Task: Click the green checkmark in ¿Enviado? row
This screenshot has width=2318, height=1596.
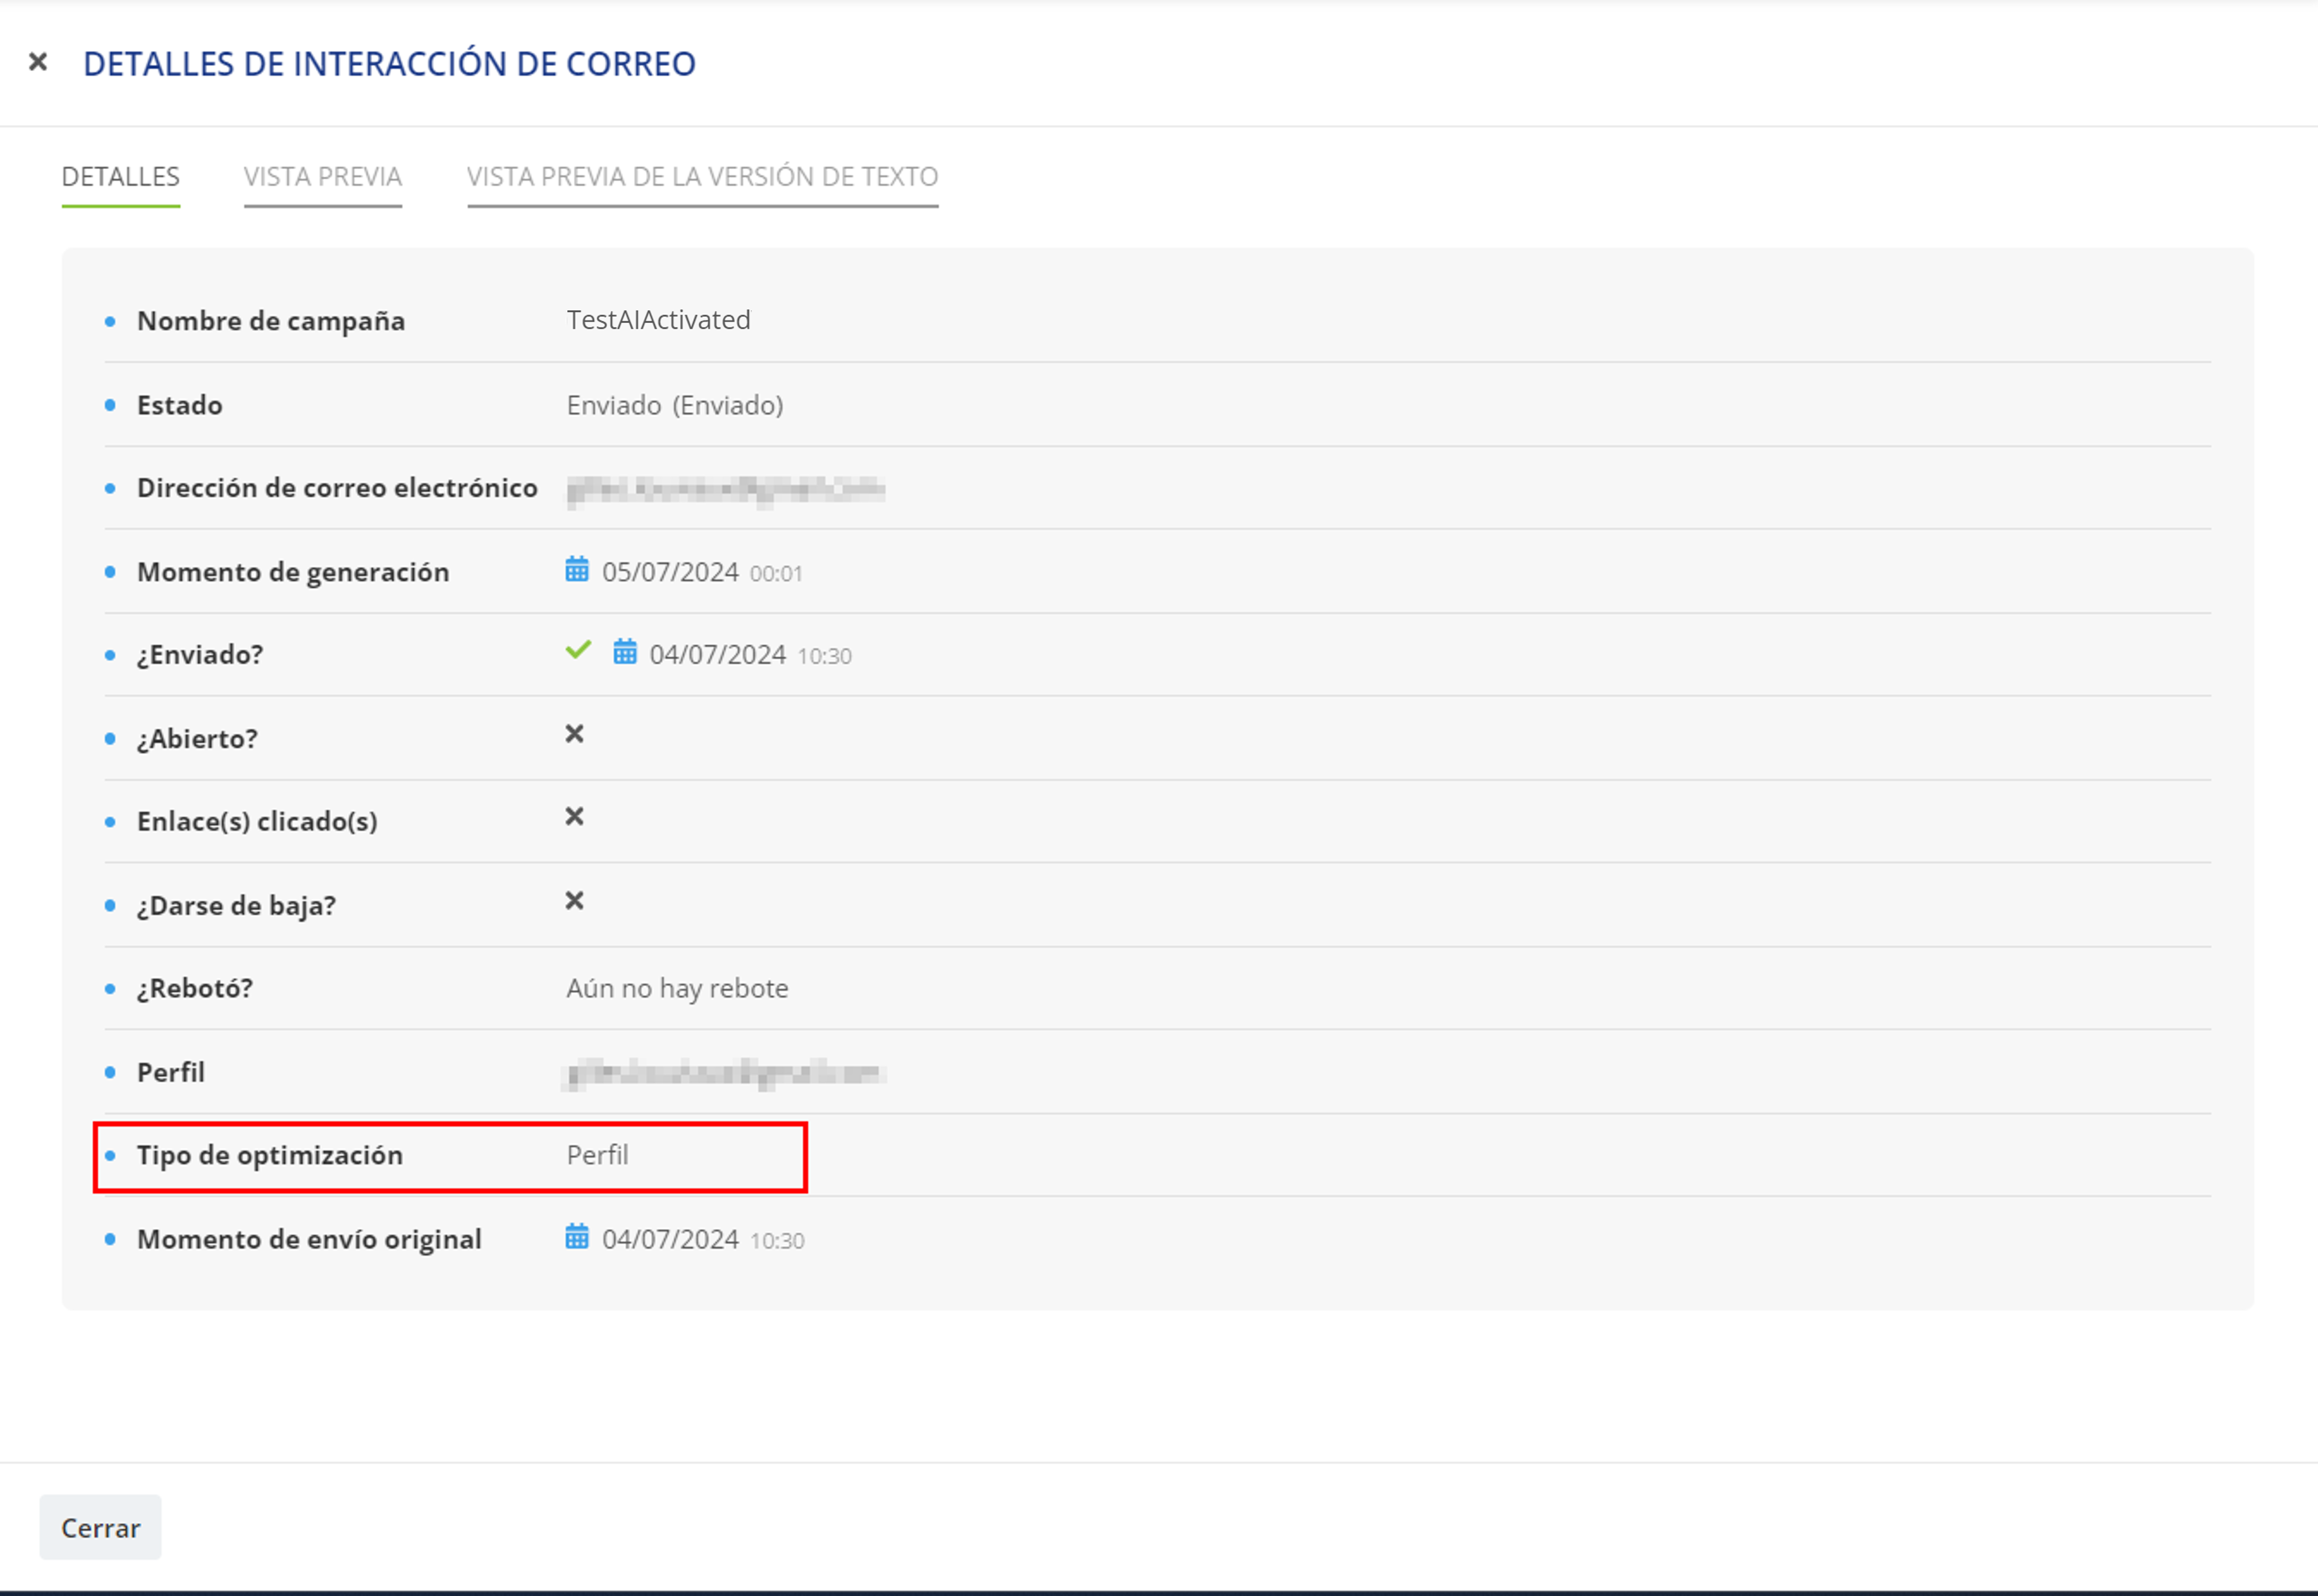Action: (x=578, y=650)
